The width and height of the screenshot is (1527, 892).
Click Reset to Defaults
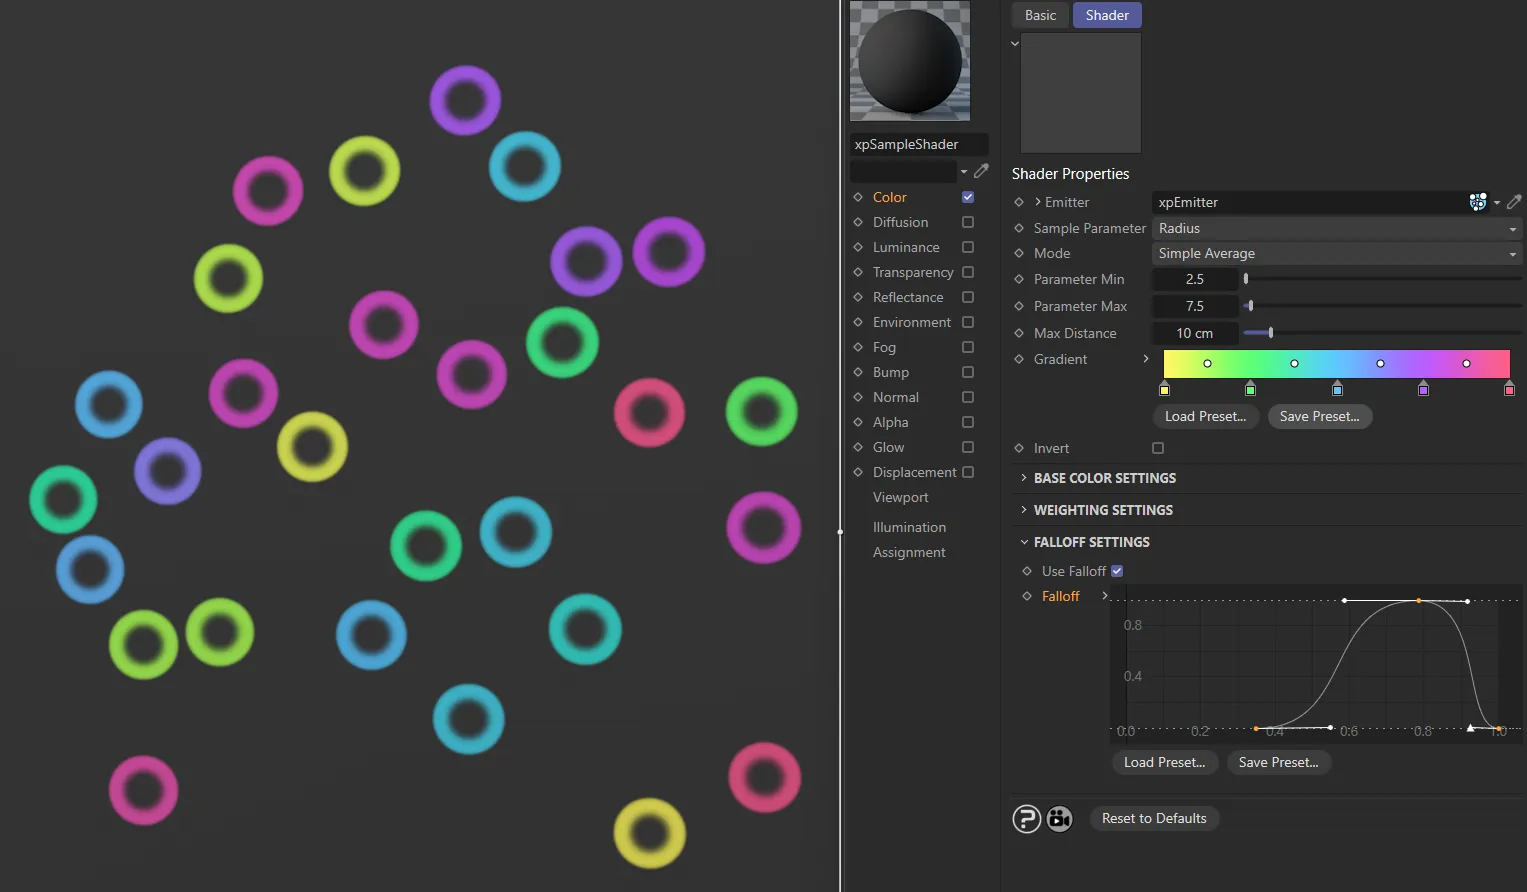pyautogui.click(x=1153, y=818)
